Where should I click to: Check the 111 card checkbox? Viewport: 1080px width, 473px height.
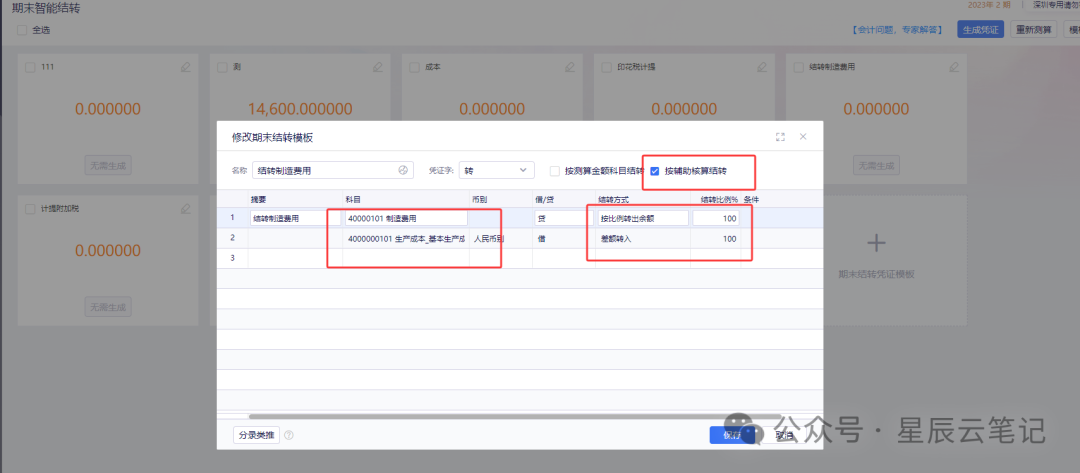[x=30, y=67]
